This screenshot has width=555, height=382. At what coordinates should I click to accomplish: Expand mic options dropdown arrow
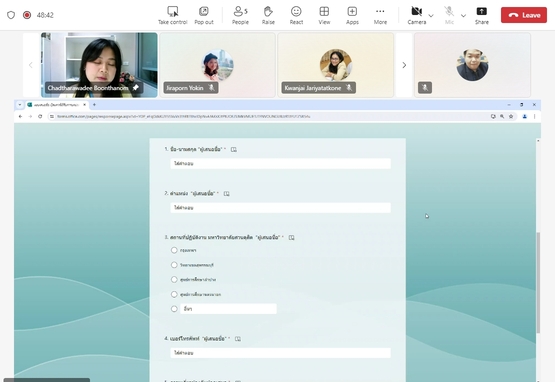(463, 16)
